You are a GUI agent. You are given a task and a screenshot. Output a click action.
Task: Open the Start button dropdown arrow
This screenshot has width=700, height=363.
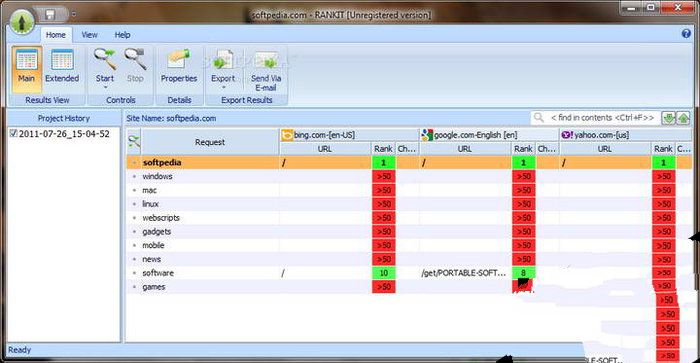pyautogui.click(x=105, y=88)
